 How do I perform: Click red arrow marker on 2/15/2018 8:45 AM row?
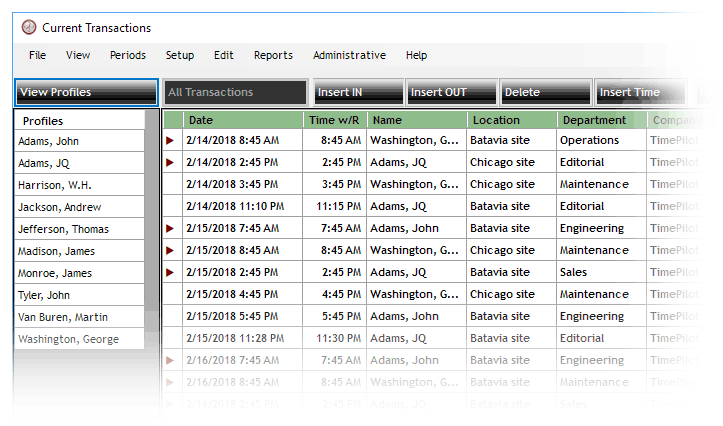tap(170, 250)
